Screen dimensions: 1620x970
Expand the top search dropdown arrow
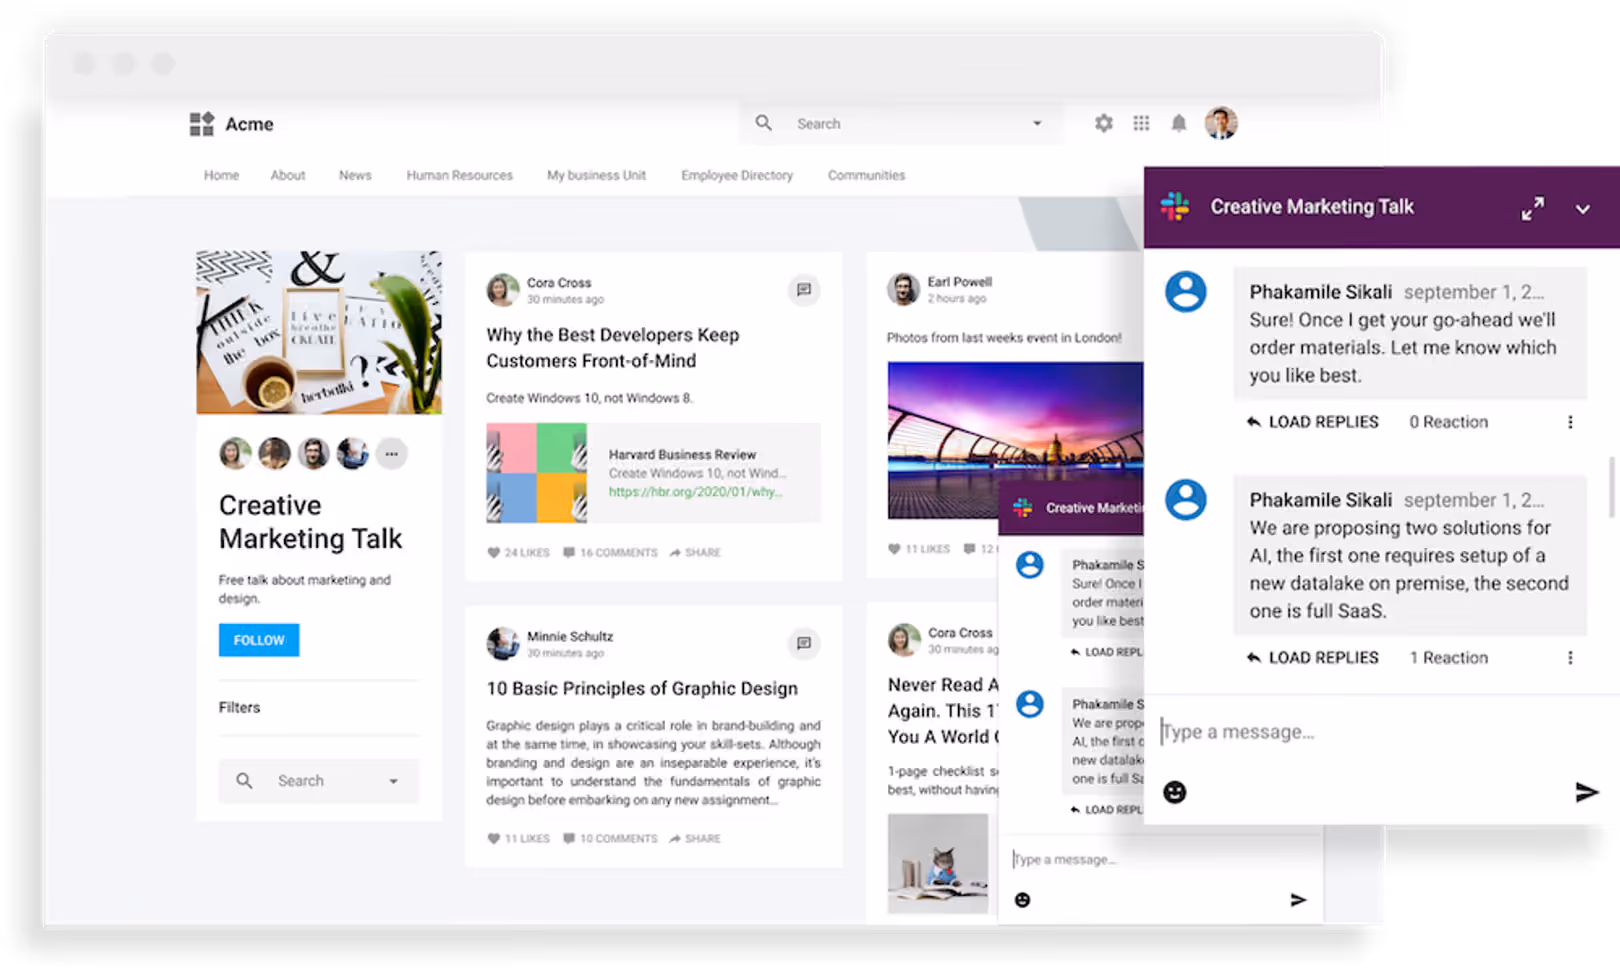tap(1037, 123)
